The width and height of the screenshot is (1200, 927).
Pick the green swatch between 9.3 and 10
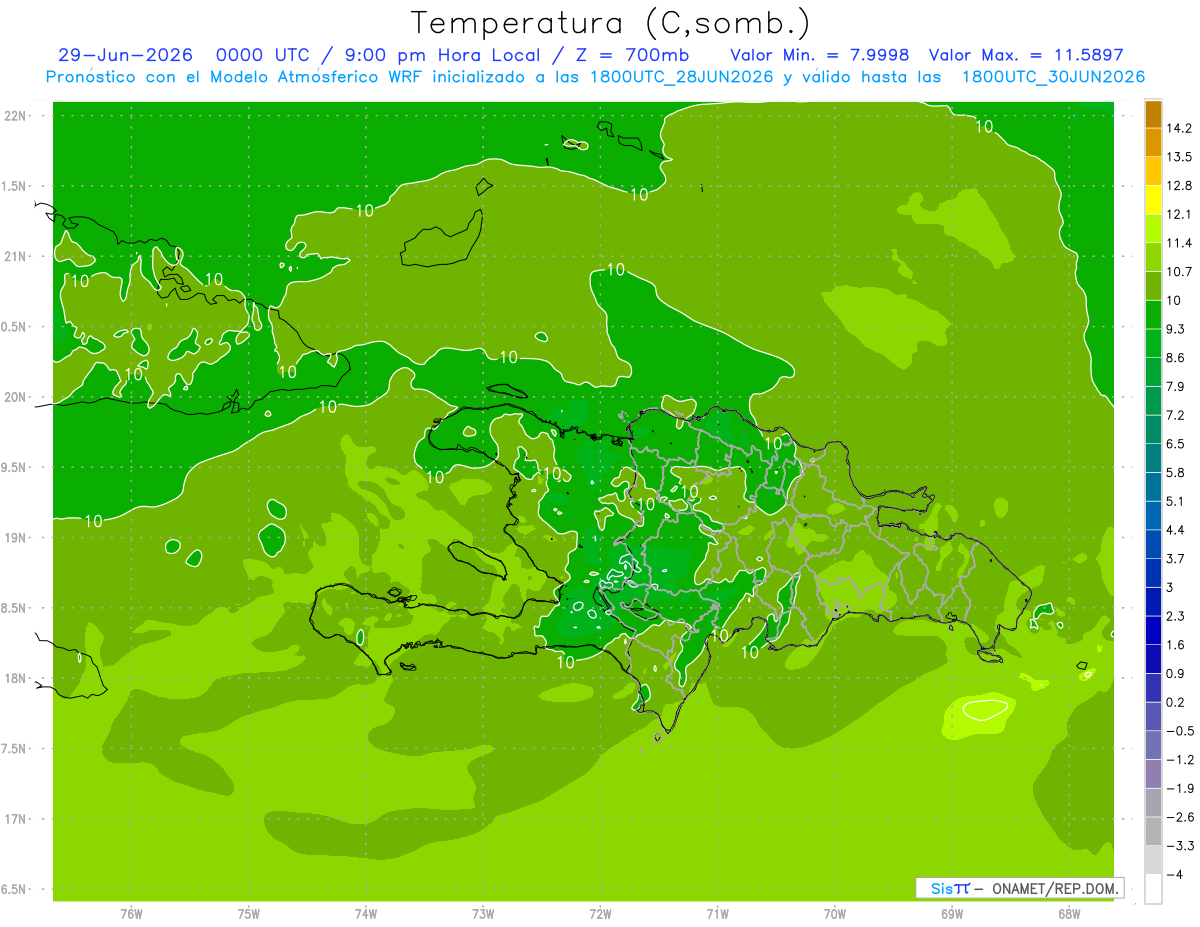tap(1153, 315)
